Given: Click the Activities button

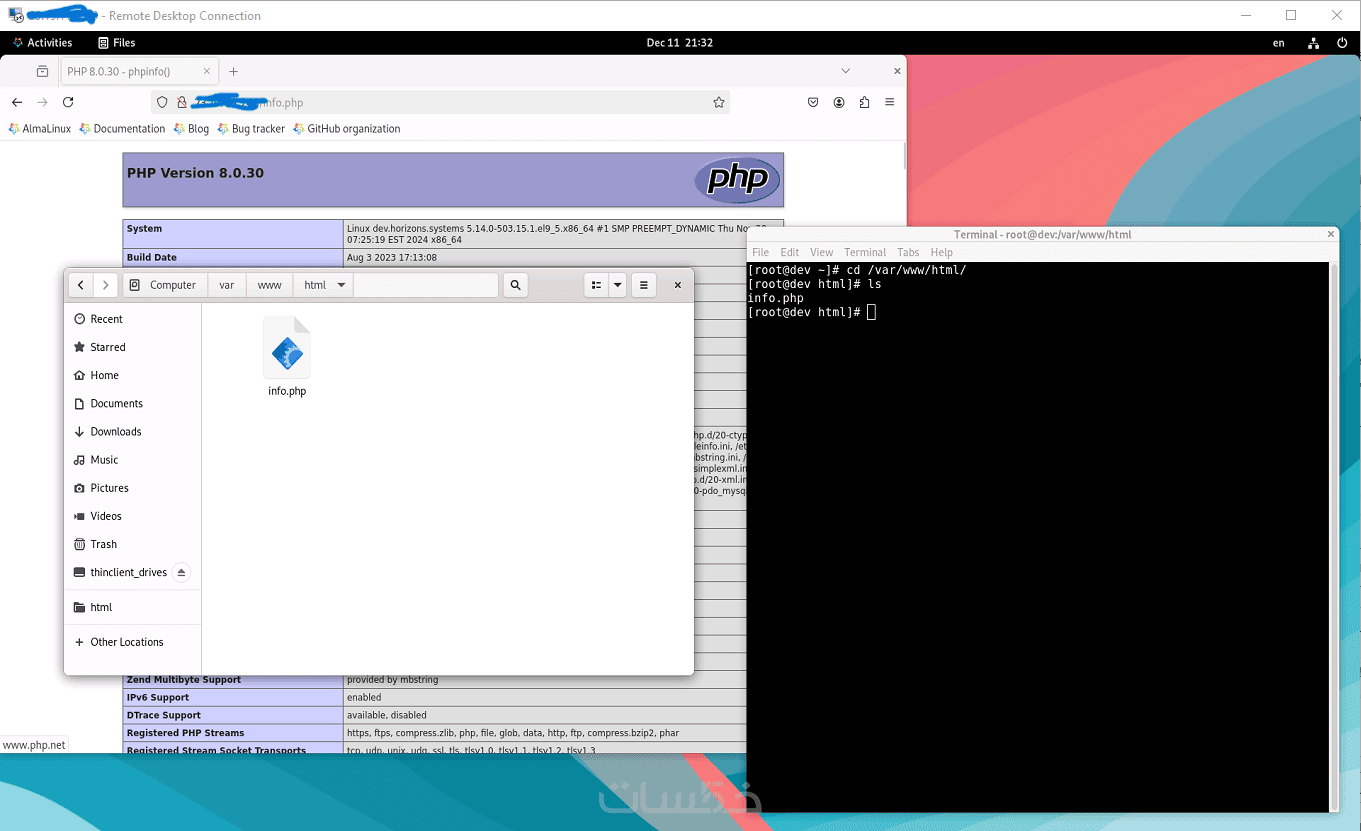Looking at the screenshot, I should point(42,43).
